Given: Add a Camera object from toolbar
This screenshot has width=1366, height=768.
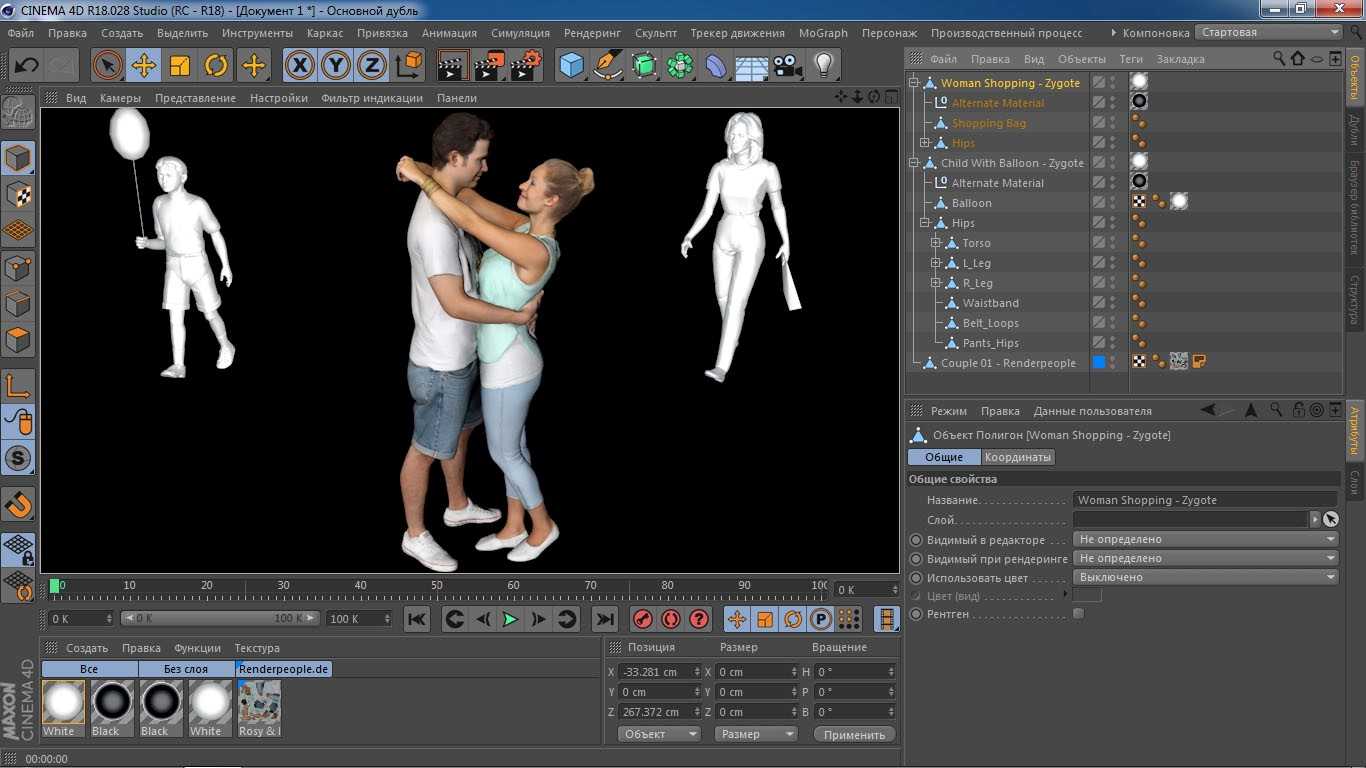Looking at the screenshot, I should (788, 66).
